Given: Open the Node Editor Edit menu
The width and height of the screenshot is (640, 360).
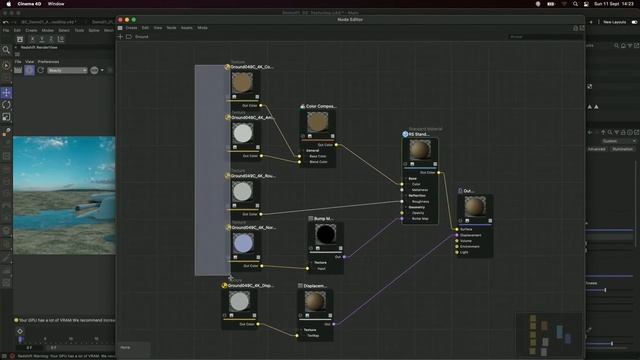Looking at the screenshot, I should point(145,28).
